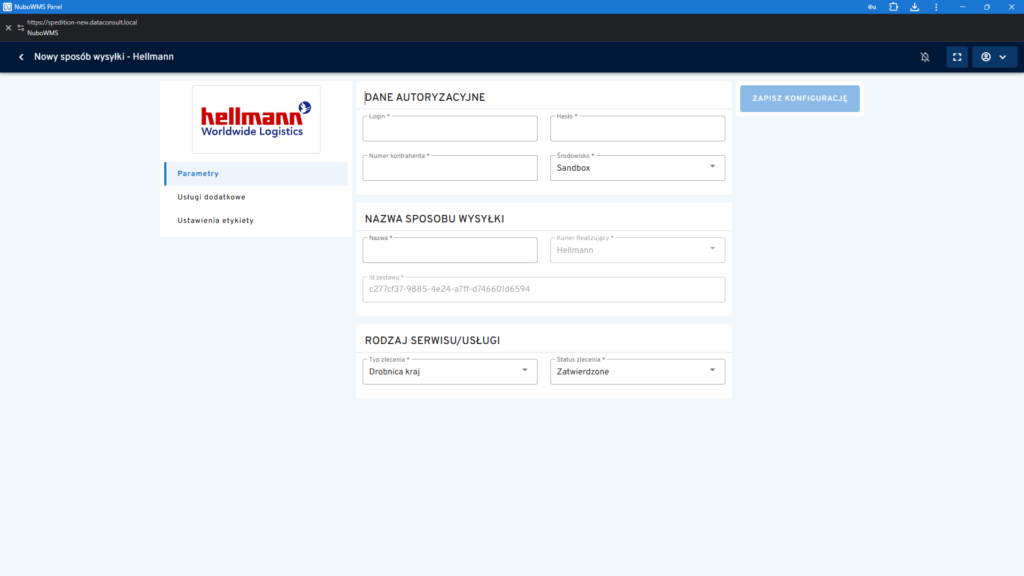Click the password manager key icon
The height and width of the screenshot is (576, 1024).
[871, 7]
